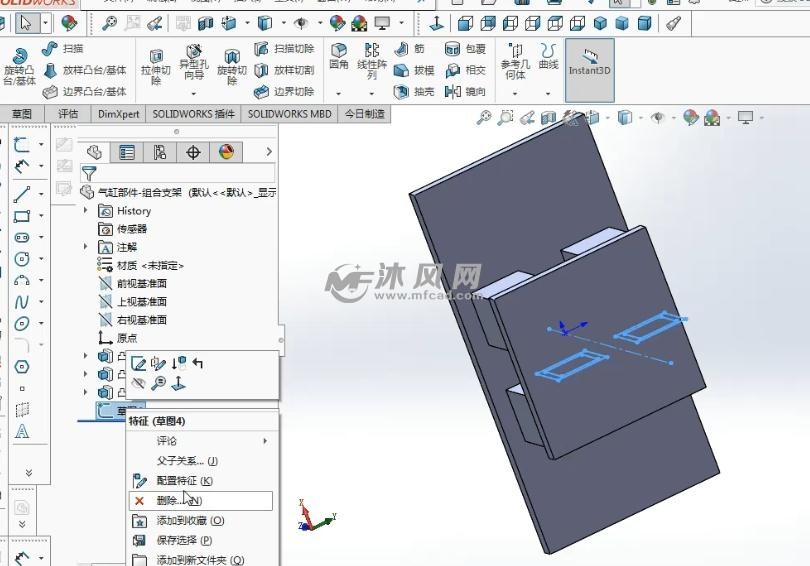The image size is (810, 566).
Task: Choose 添加到收藏 in context menu
Action: 201,521
